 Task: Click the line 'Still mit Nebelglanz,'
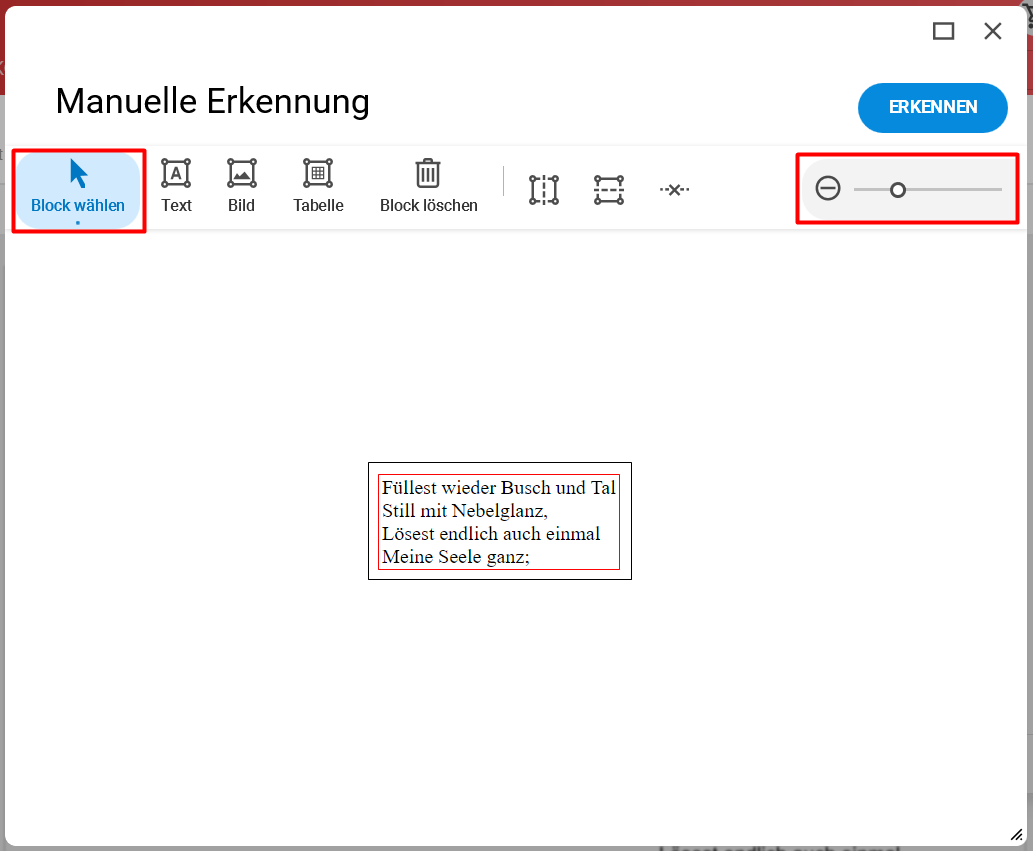[464, 510]
